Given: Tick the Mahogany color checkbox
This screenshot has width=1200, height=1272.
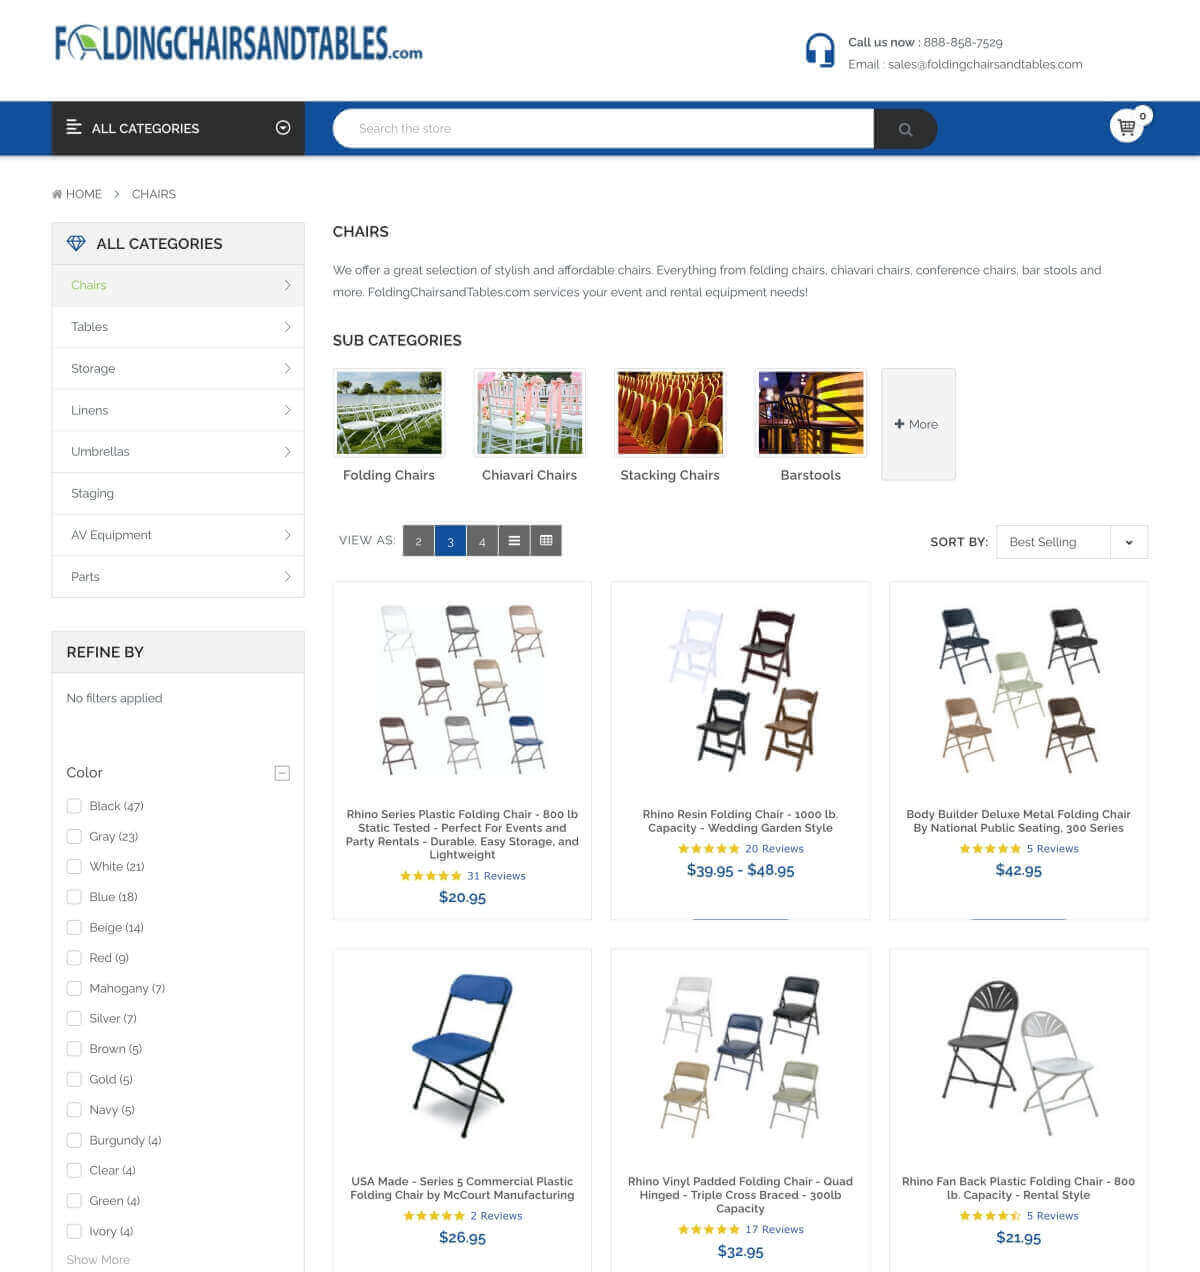Looking at the screenshot, I should [74, 988].
